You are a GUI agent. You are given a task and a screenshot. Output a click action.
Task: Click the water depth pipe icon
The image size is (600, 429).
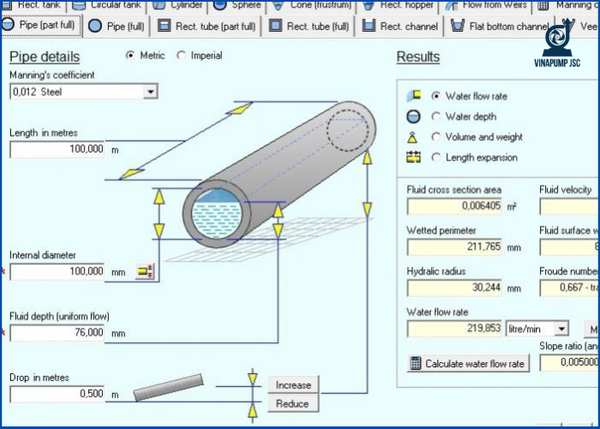(x=413, y=116)
